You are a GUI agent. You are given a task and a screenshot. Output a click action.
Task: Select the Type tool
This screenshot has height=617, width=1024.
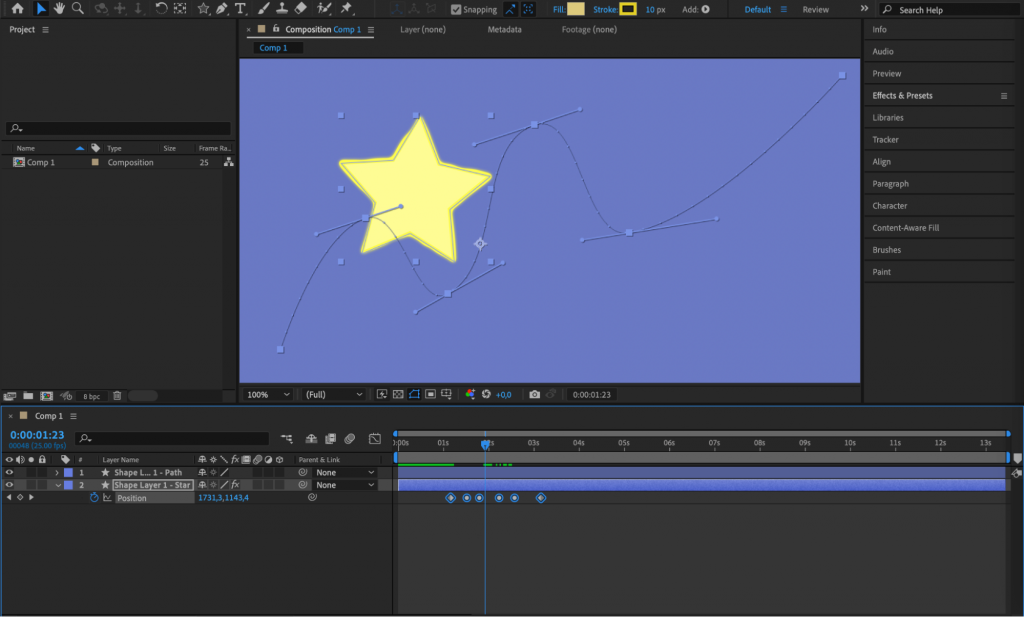(x=240, y=8)
